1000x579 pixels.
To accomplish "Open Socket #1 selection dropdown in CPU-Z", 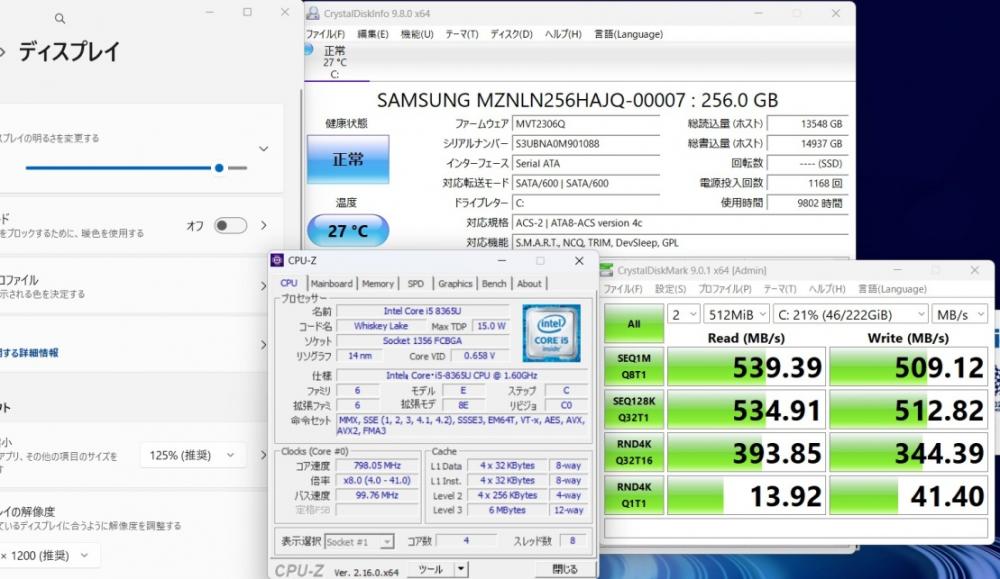I will pos(359,541).
